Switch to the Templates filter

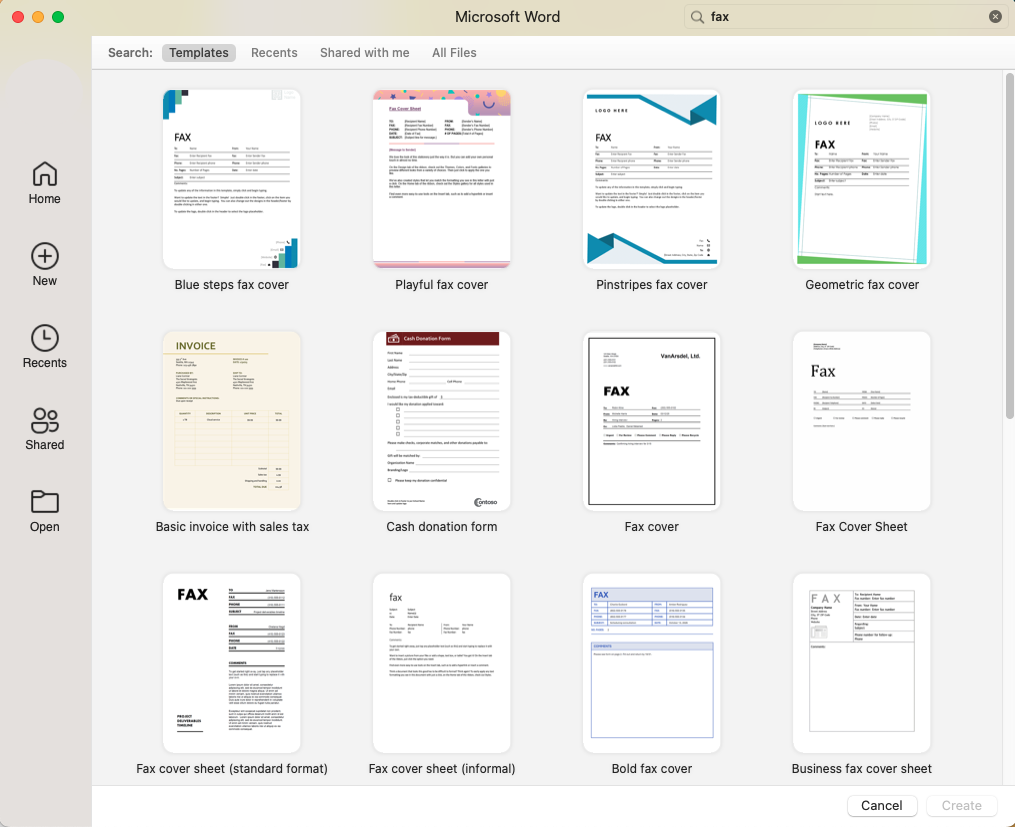198,52
